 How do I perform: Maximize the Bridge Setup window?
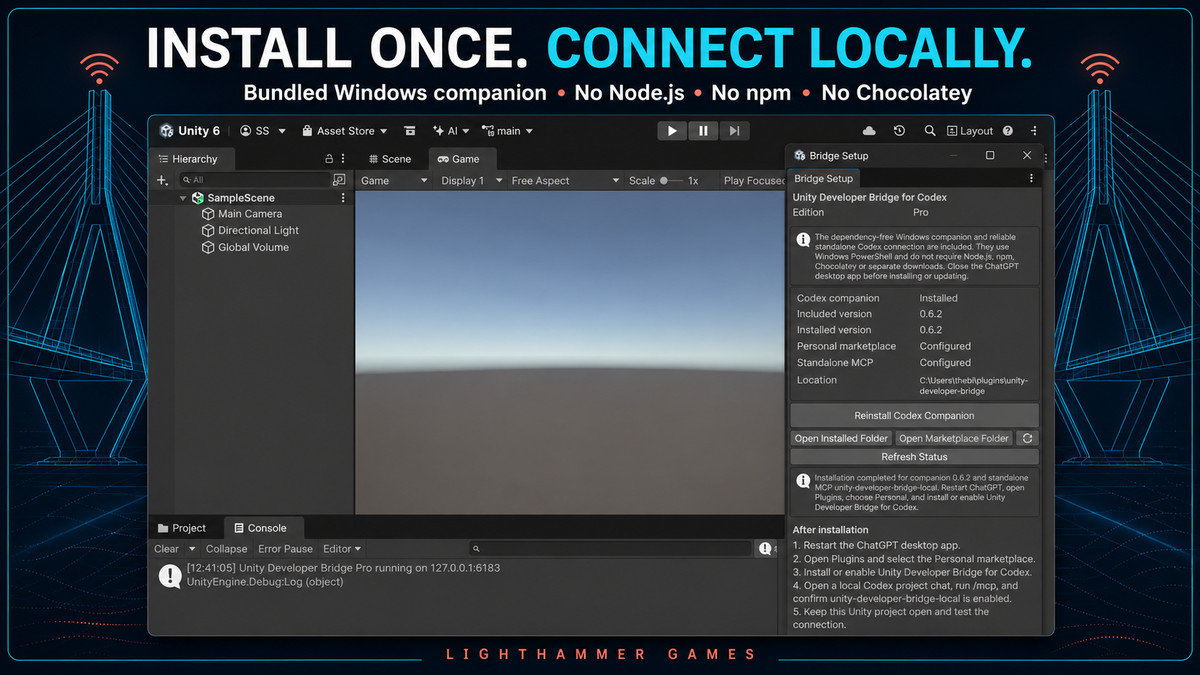click(x=990, y=155)
